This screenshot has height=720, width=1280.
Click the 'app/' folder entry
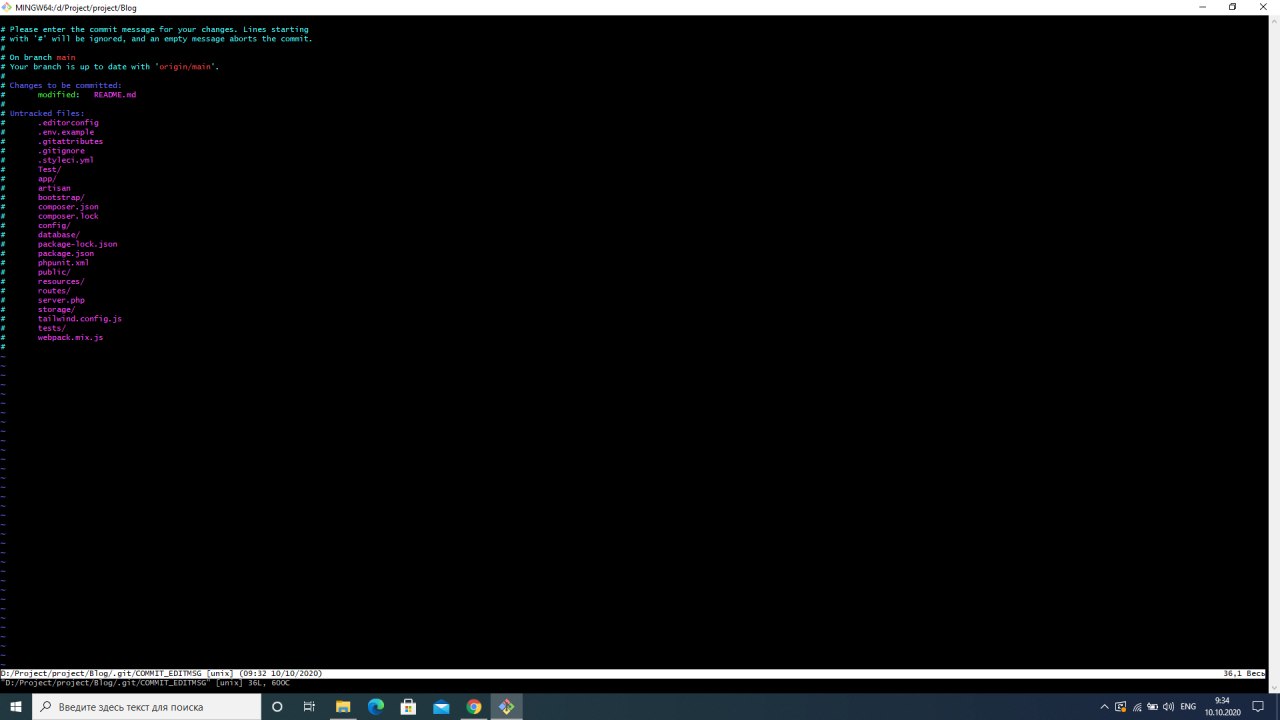(x=47, y=179)
